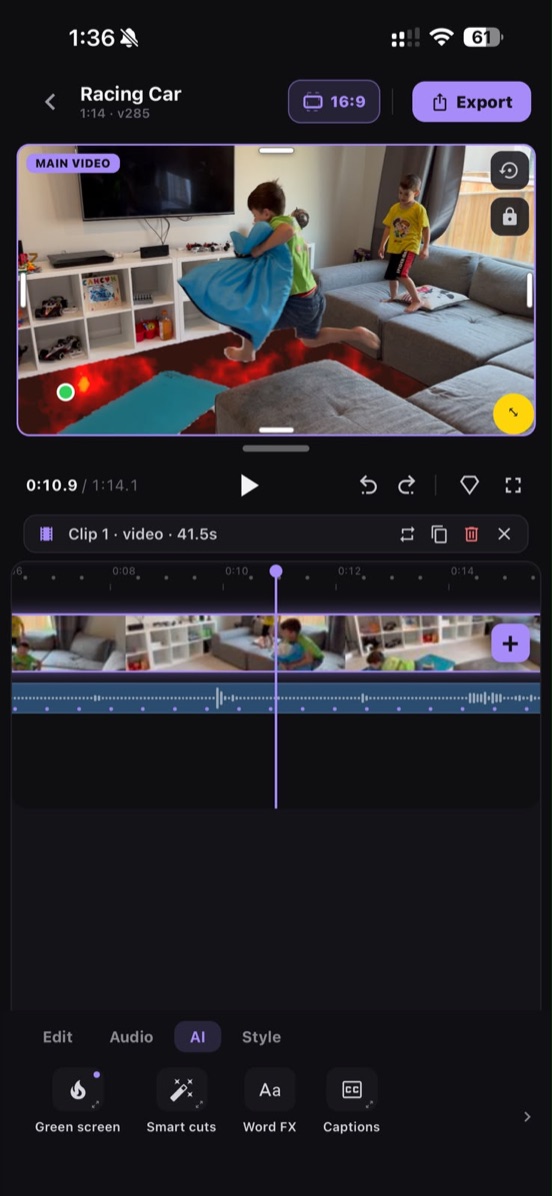Image resolution: width=552 pixels, height=1196 pixels.
Task: Switch to the Audio tab
Action: 131,1037
